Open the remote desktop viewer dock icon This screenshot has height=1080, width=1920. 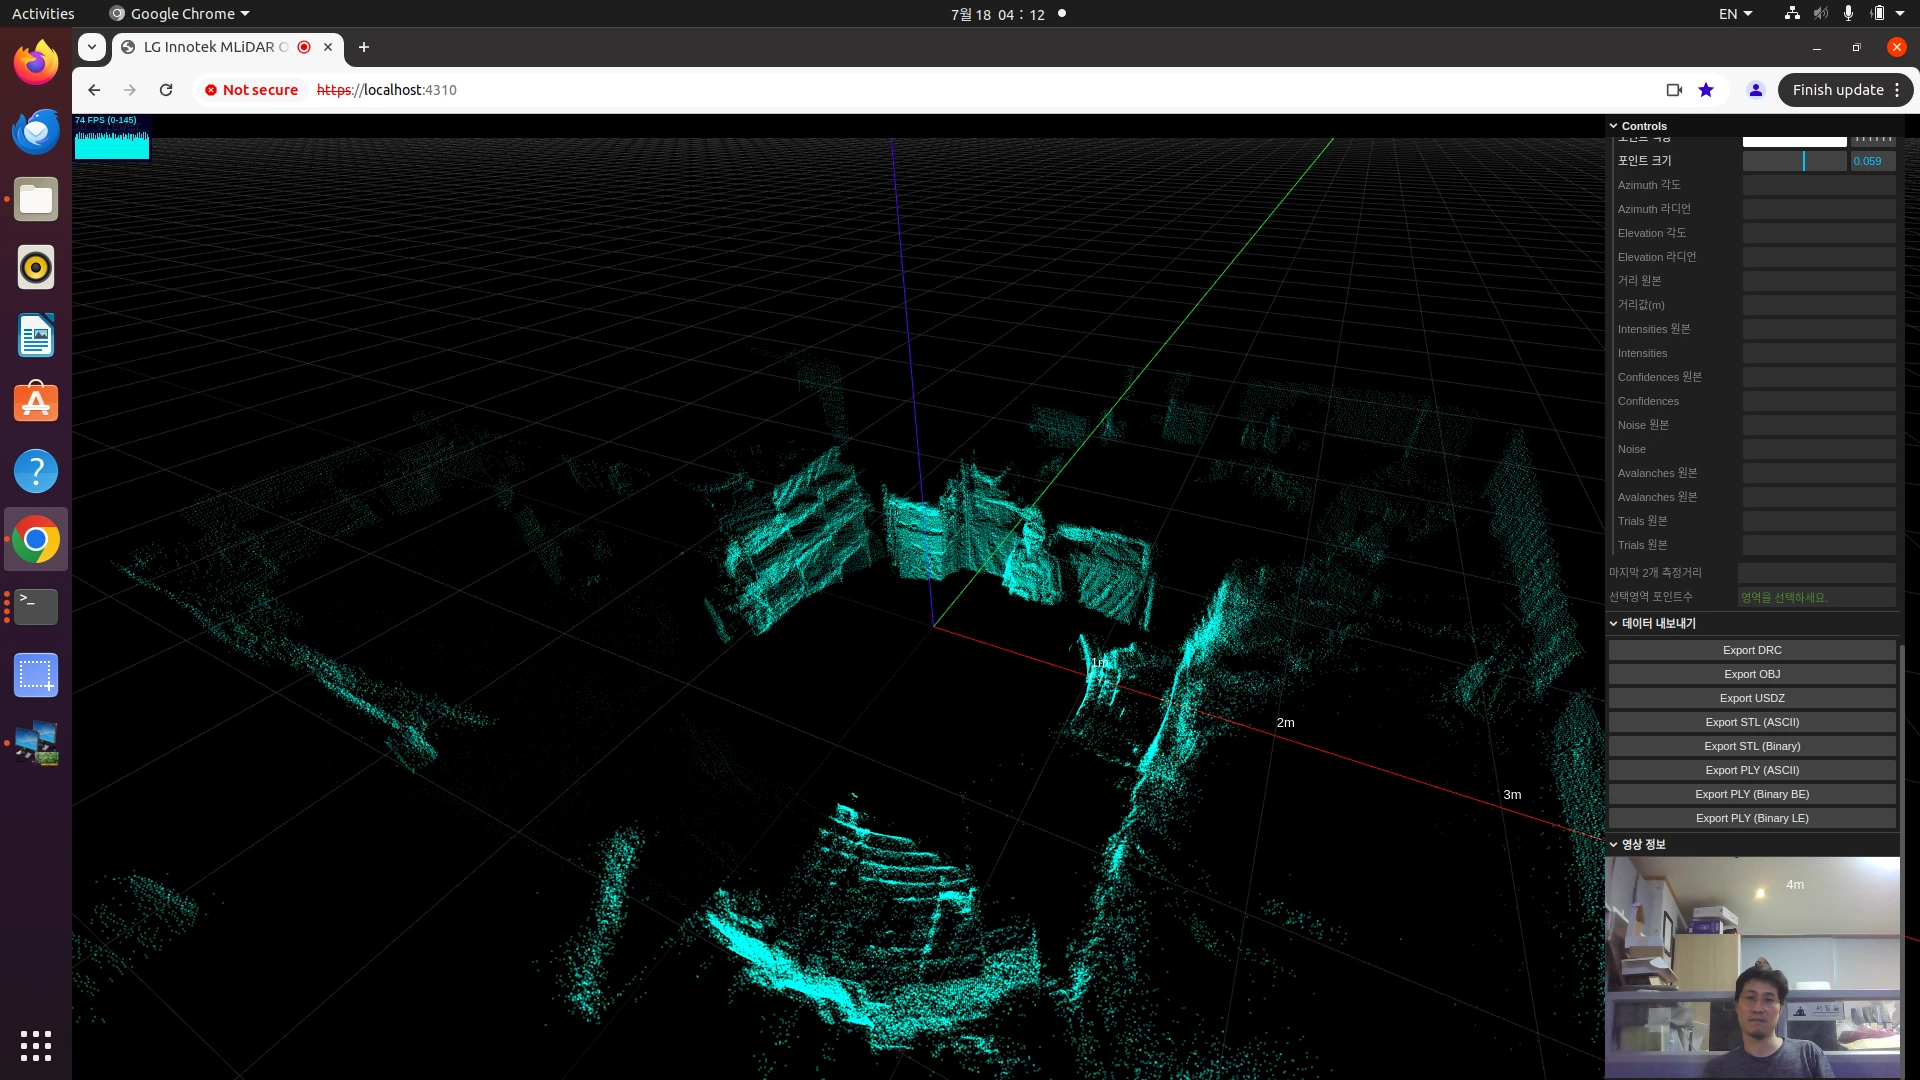pyautogui.click(x=36, y=743)
